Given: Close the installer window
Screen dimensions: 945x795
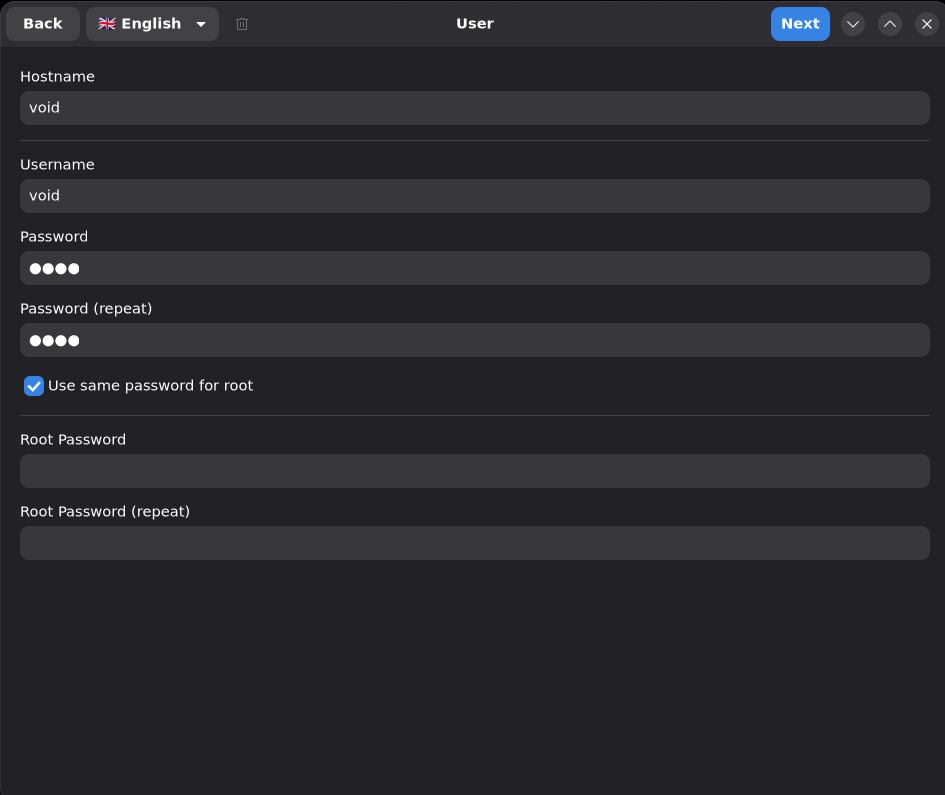Looking at the screenshot, I should click(927, 24).
